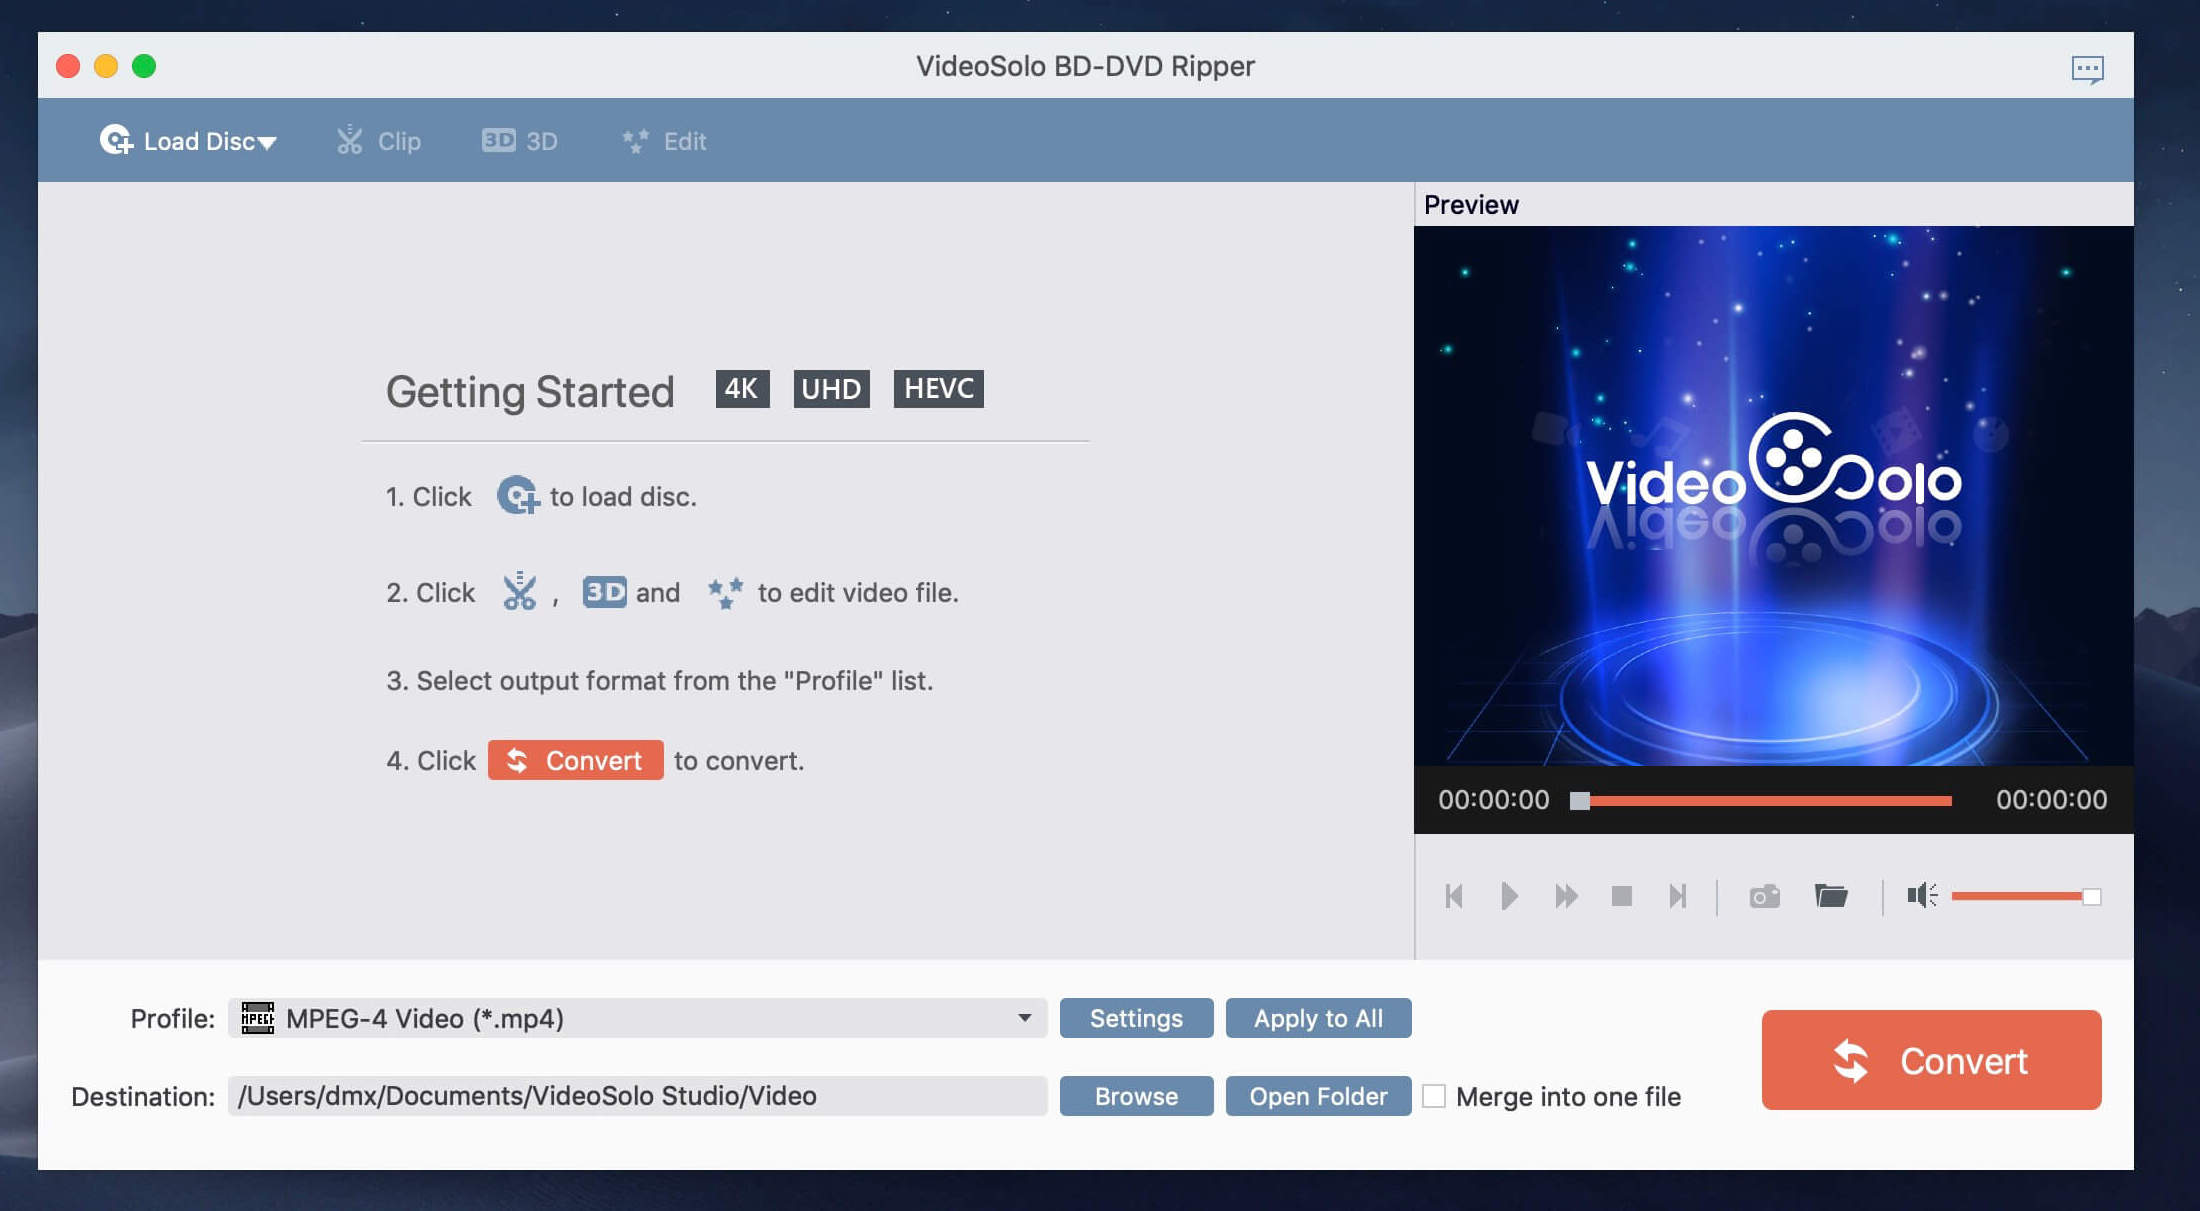
Task: Stop the preview playback
Action: [1622, 896]
